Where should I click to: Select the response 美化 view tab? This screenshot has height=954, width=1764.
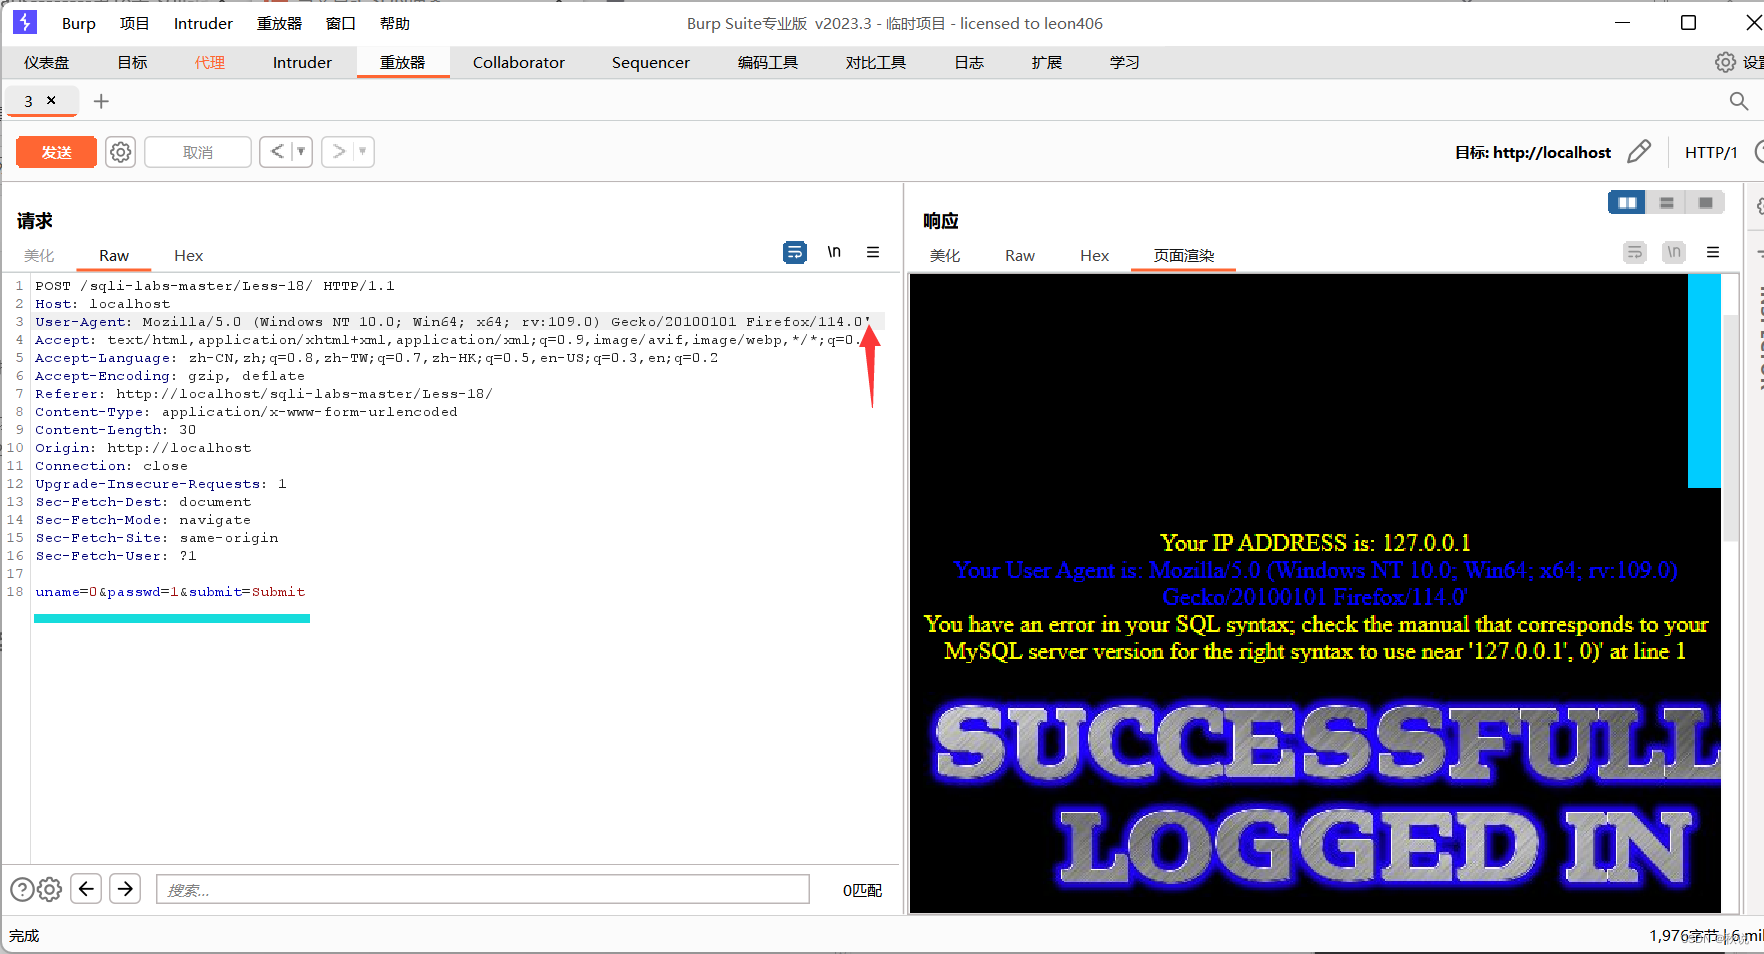coord(945,256)
